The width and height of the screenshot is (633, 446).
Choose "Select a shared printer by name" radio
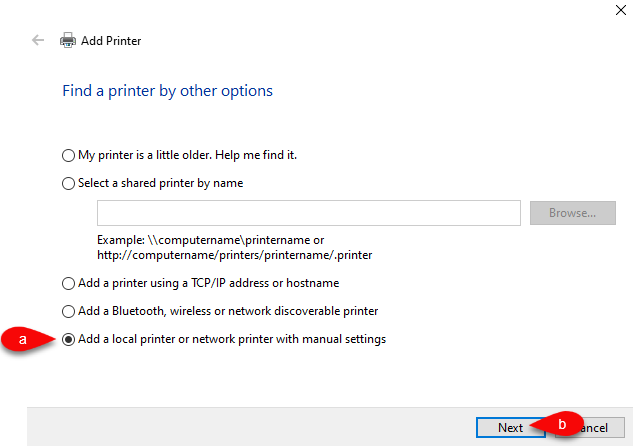(68, 184)
